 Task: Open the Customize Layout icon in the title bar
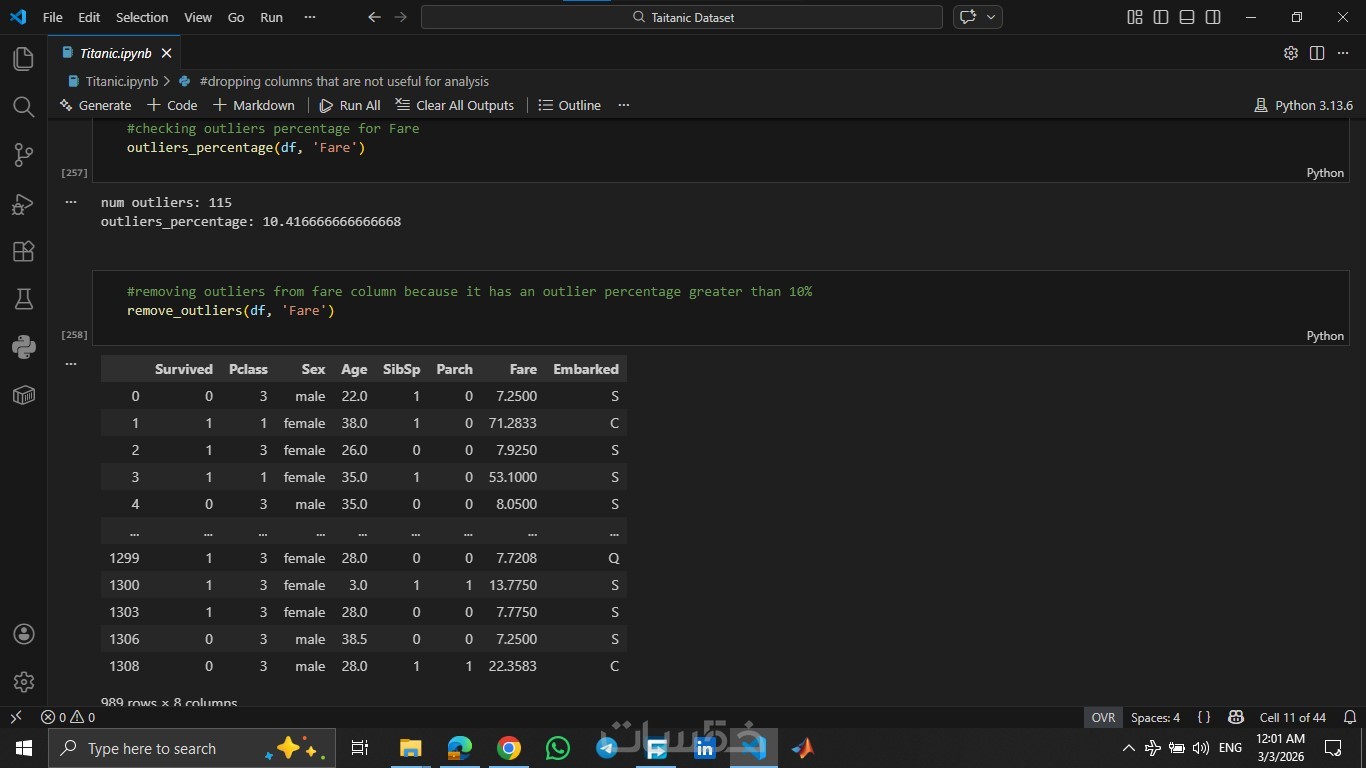pyautogui.click(x=1135, y=17)
